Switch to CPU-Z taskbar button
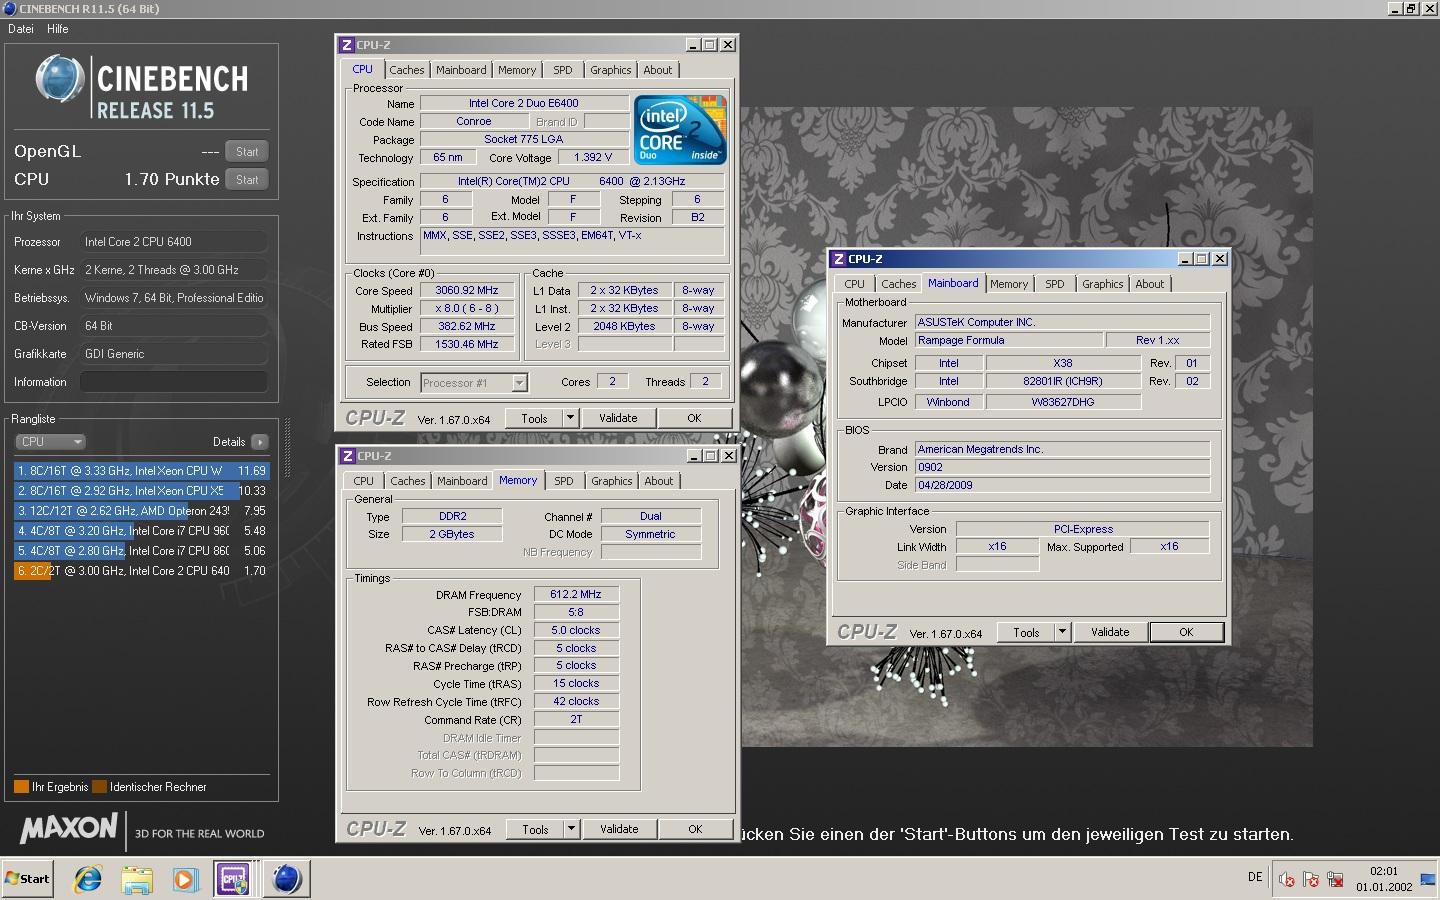The height and width of the screenshot is (900, 1440). tap(233, 879)
